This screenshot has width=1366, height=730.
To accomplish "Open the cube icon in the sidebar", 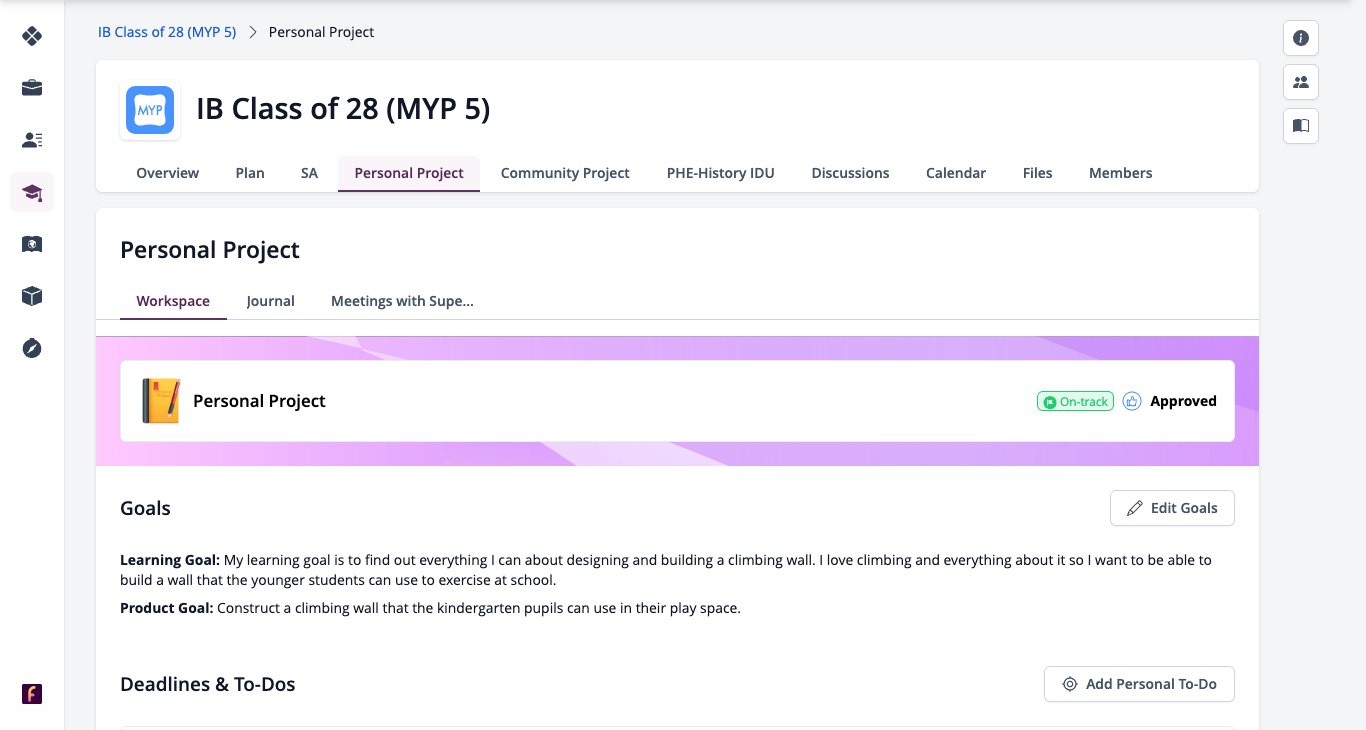I will coord(32,296).
